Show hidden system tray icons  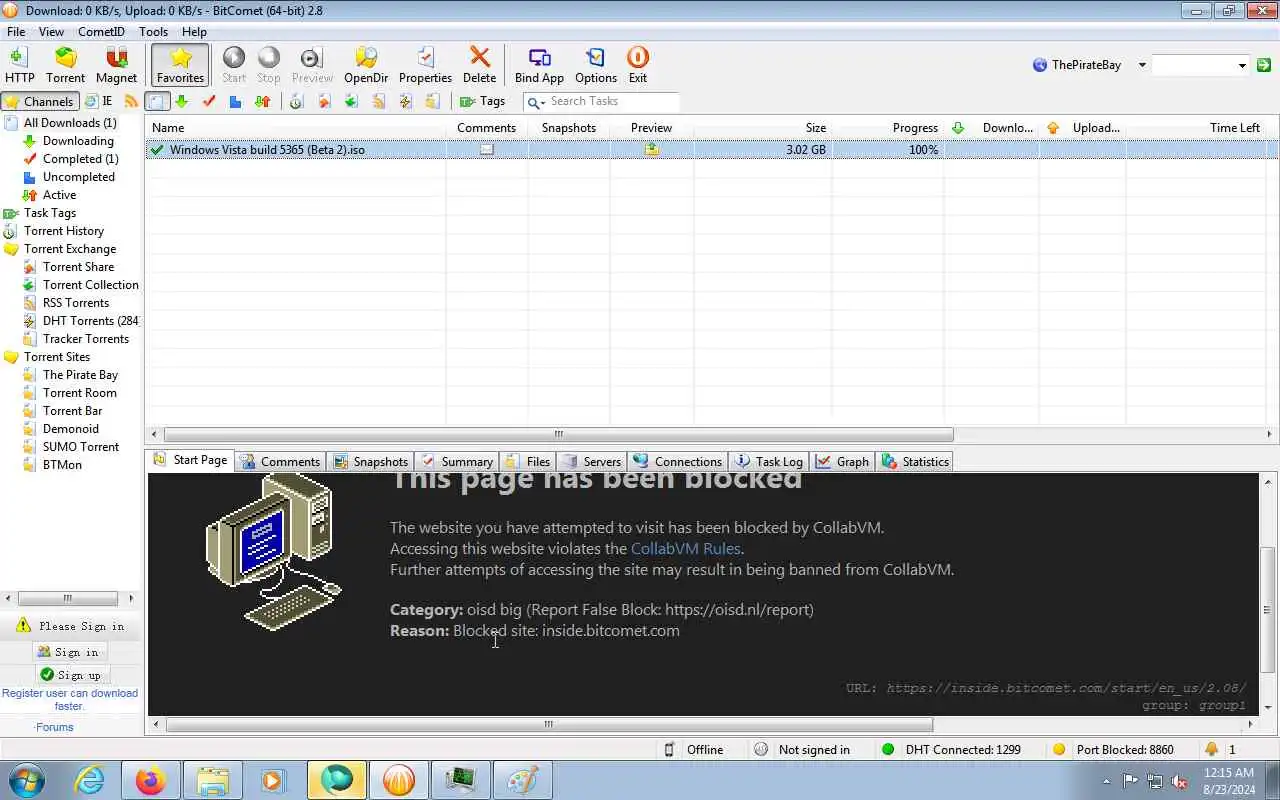click(1106, 781)
